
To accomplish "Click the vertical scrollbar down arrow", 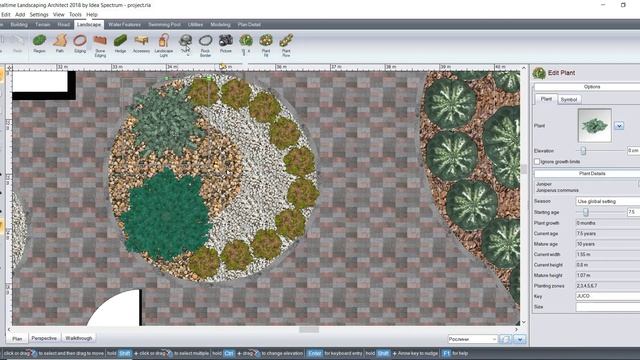I will pyautogui.click(x=524, y=322).
